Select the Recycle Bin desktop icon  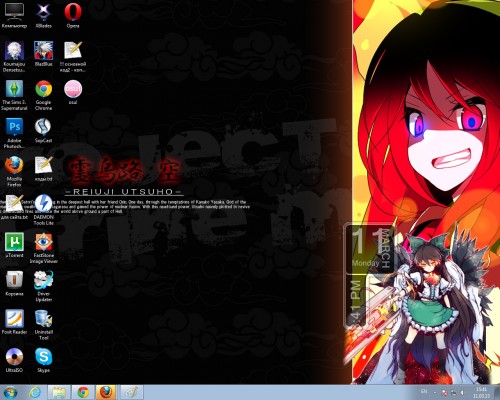(14, 283)
